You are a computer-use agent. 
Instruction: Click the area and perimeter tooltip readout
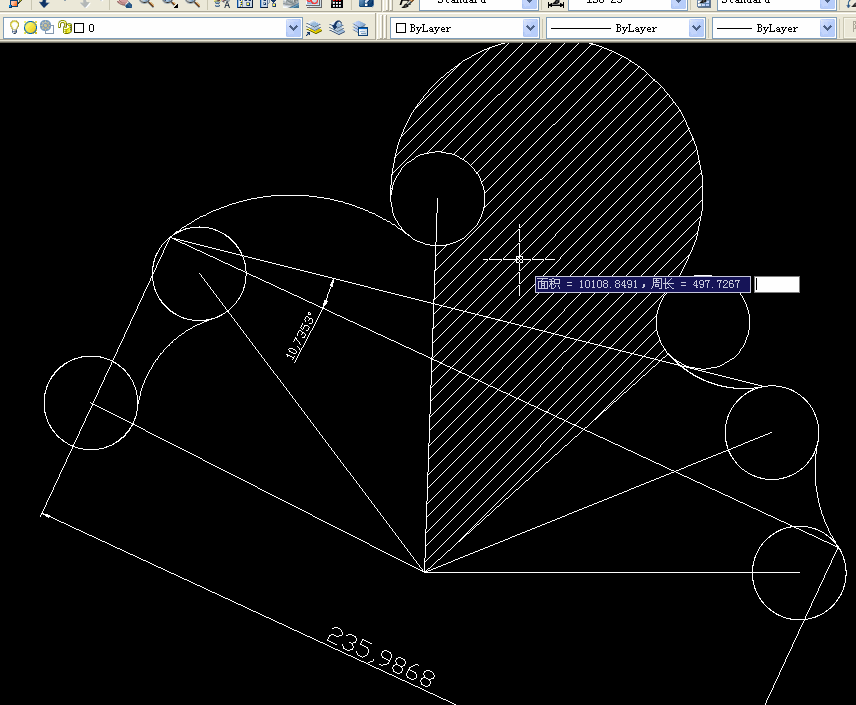click(643, 284)
